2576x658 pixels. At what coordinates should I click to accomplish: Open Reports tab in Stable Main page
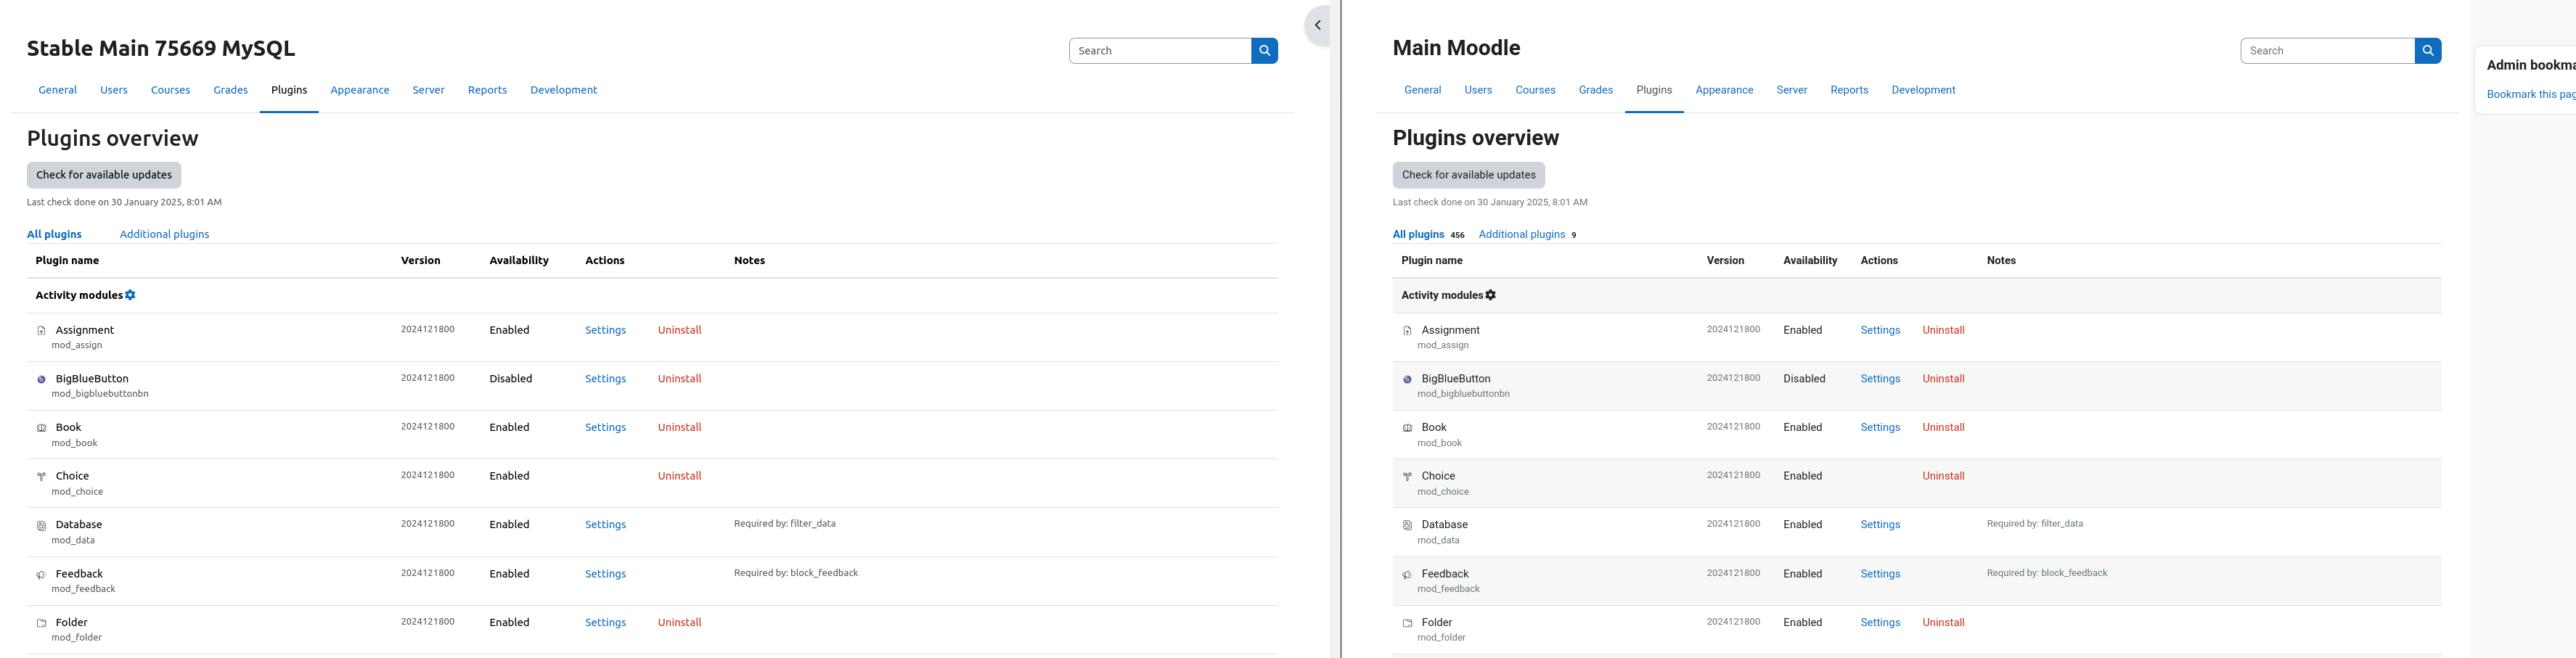pyautogui.click(x=487, y=90)
